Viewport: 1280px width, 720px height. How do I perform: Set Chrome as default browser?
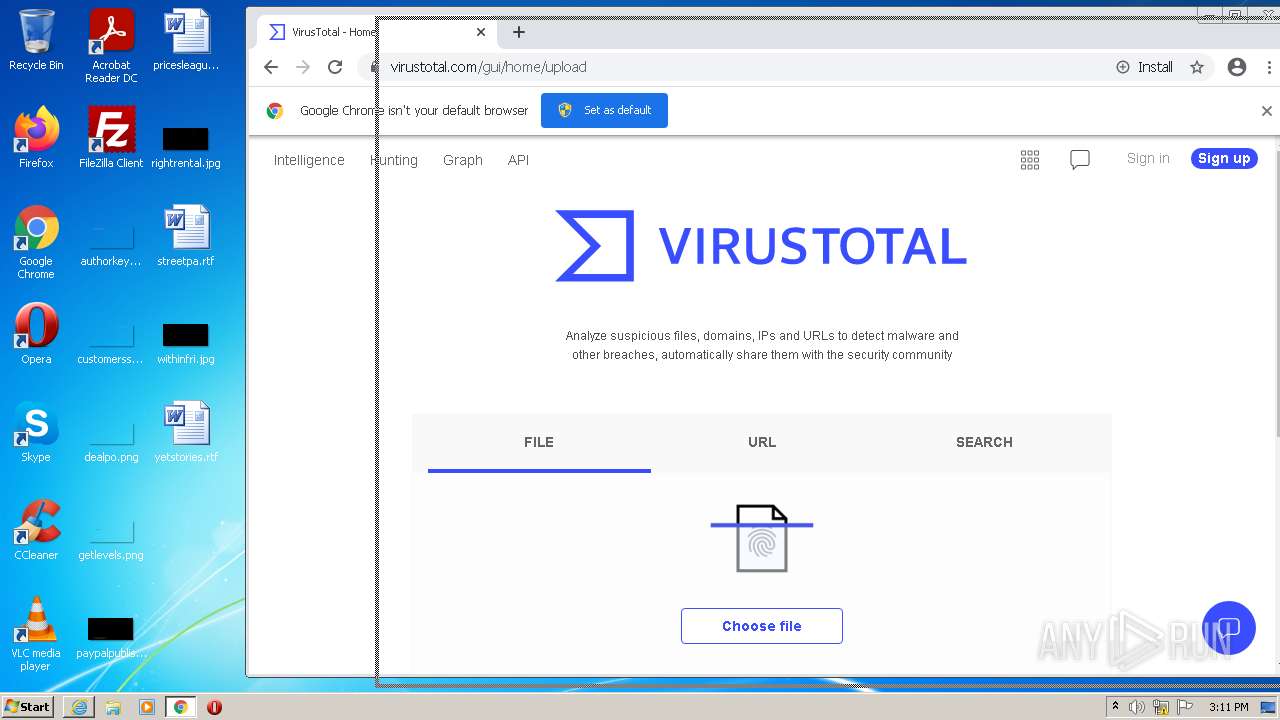[x=604, y=110]
